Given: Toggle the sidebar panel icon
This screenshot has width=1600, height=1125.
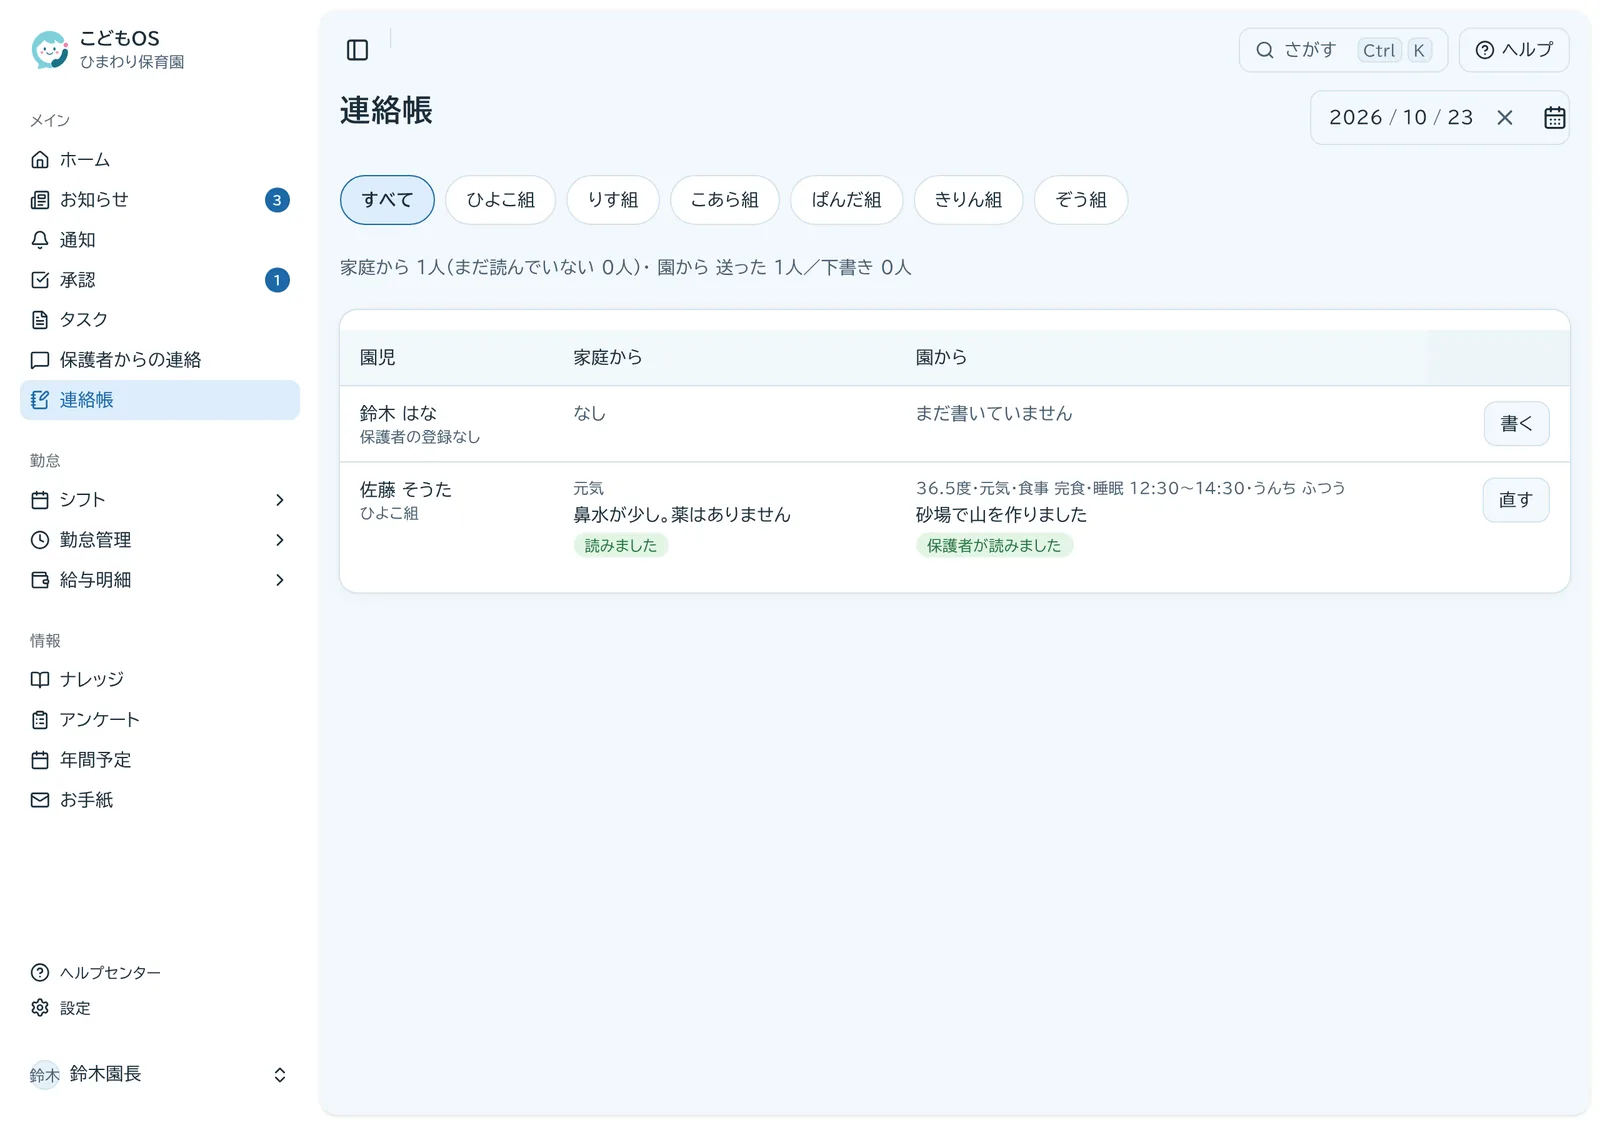Looking at the screenshot, I should (x=357, y=50).
